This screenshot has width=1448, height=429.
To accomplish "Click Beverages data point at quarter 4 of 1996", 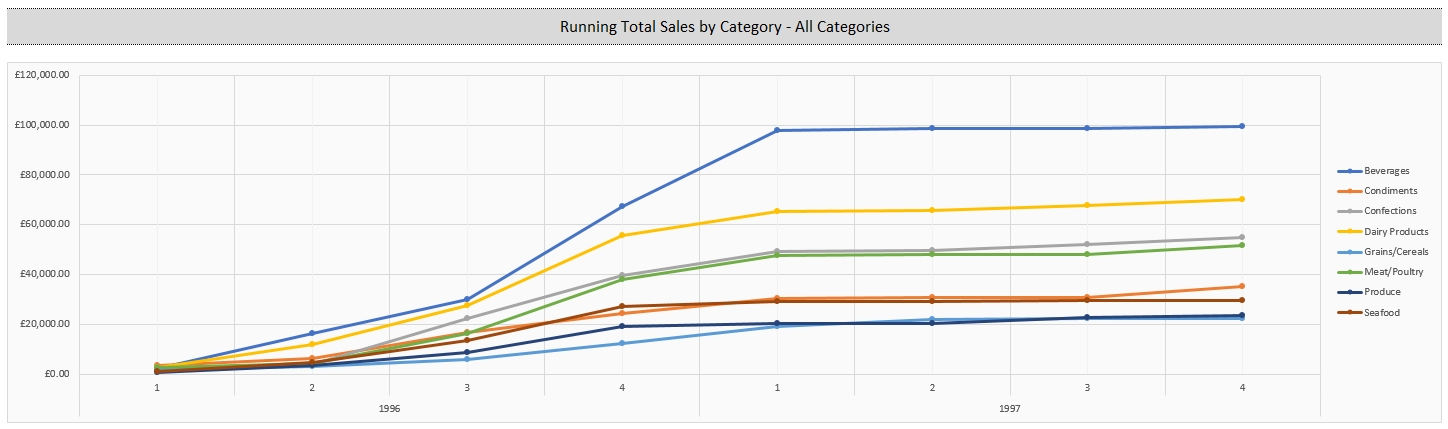I will coord(622,206).
